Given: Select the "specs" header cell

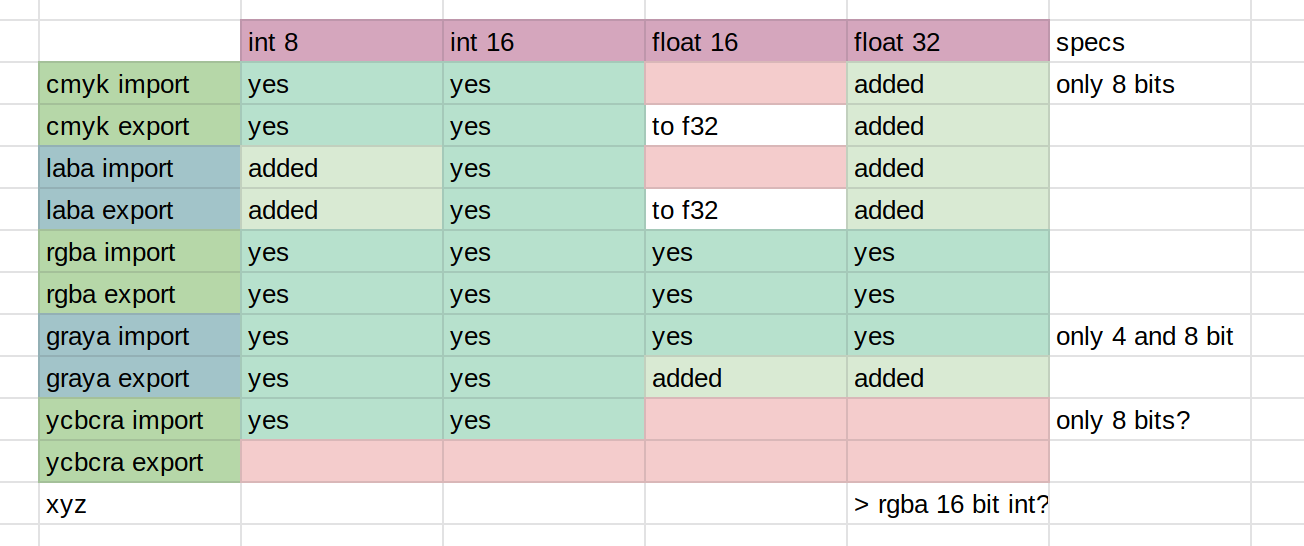Looking at the screenshot, I should (1149, 42).
